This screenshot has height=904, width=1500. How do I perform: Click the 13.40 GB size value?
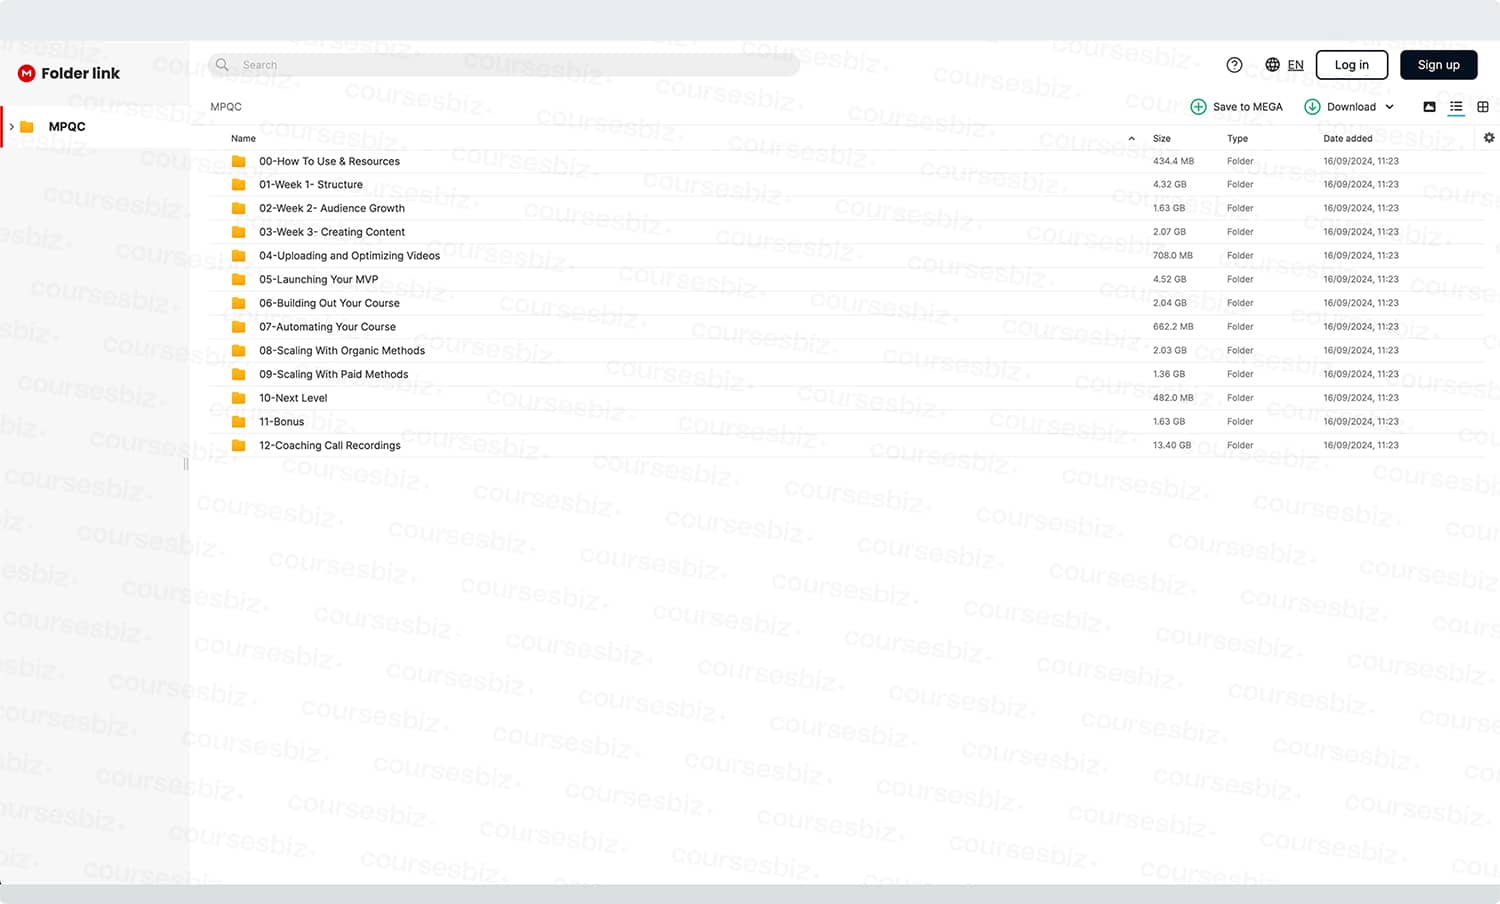pyautogui.click(x=1172, y=445)
